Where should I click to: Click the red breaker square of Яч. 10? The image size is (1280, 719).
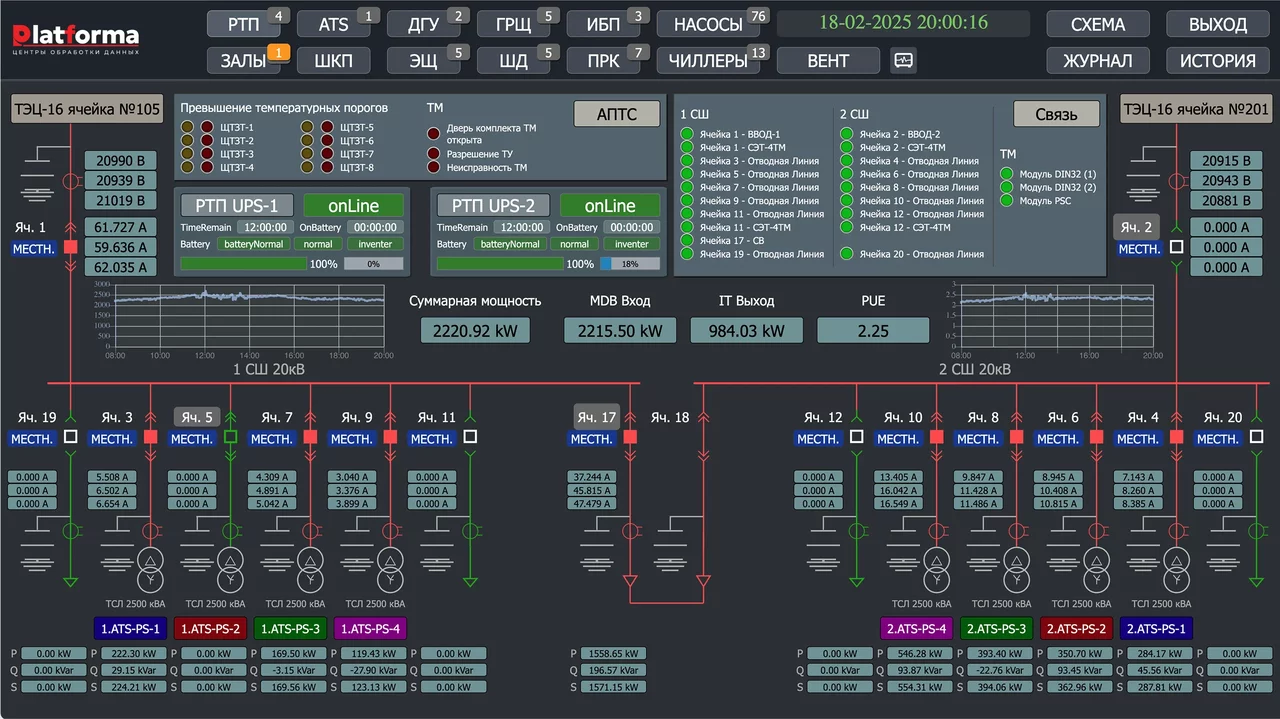(x=936, y=437)
